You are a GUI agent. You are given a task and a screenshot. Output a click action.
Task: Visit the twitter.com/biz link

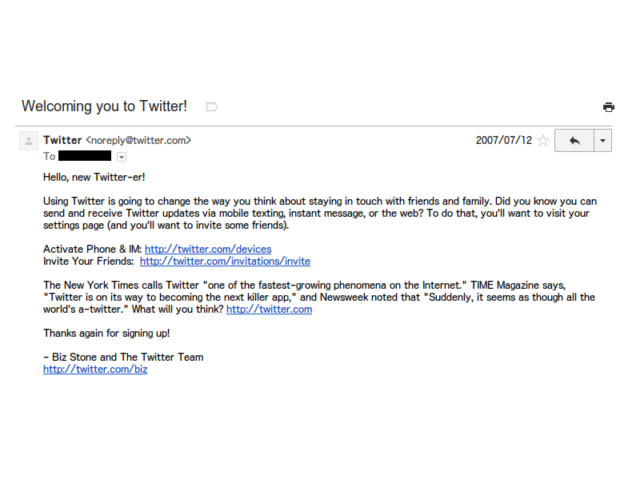click(95, 369)
